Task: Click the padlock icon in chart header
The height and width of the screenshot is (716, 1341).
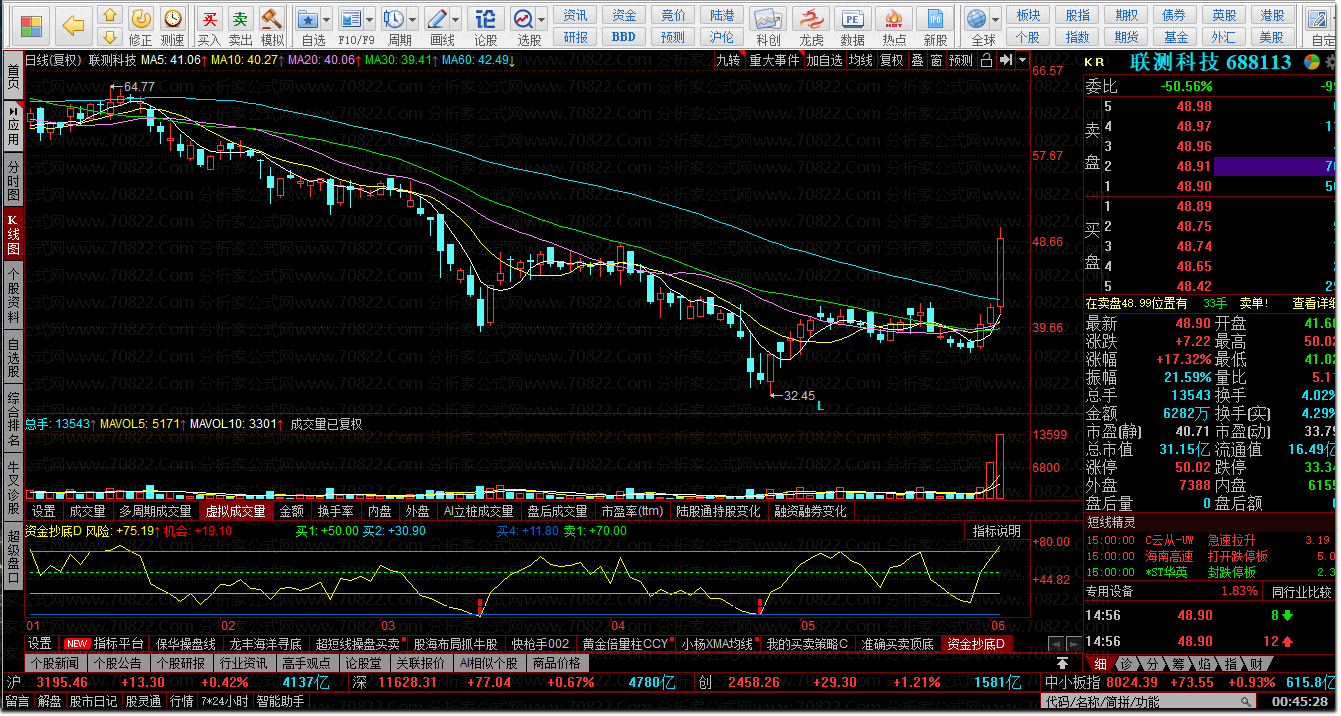Action: pos(986,60)
